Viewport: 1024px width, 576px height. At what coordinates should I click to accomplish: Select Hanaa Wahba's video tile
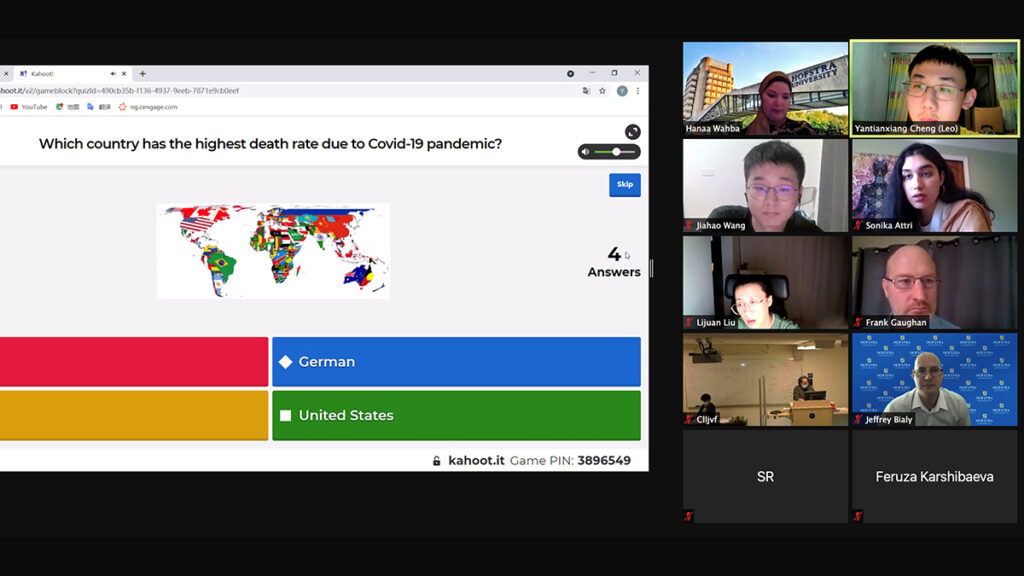765,88
